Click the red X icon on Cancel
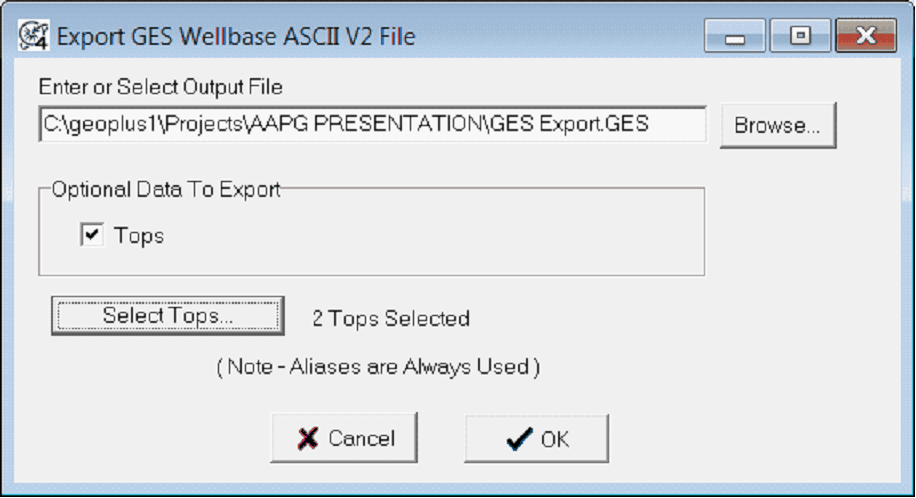916x498 pixels. point(308,438)
